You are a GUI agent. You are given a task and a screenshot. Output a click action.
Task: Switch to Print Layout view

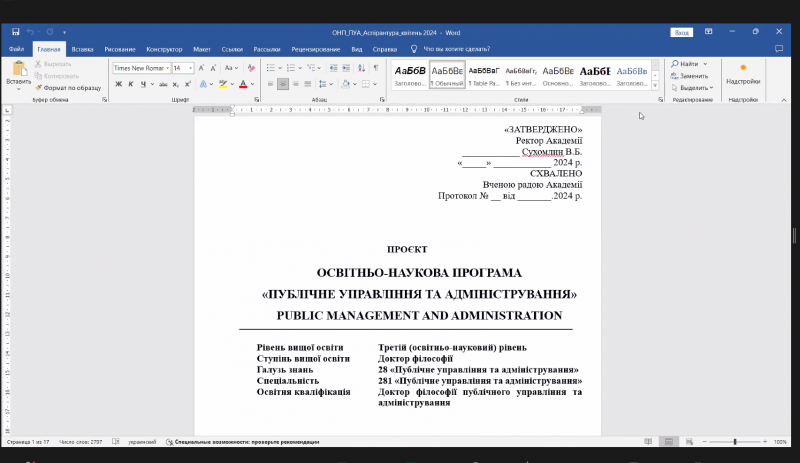pyautogui.click(x=668, y=442)
